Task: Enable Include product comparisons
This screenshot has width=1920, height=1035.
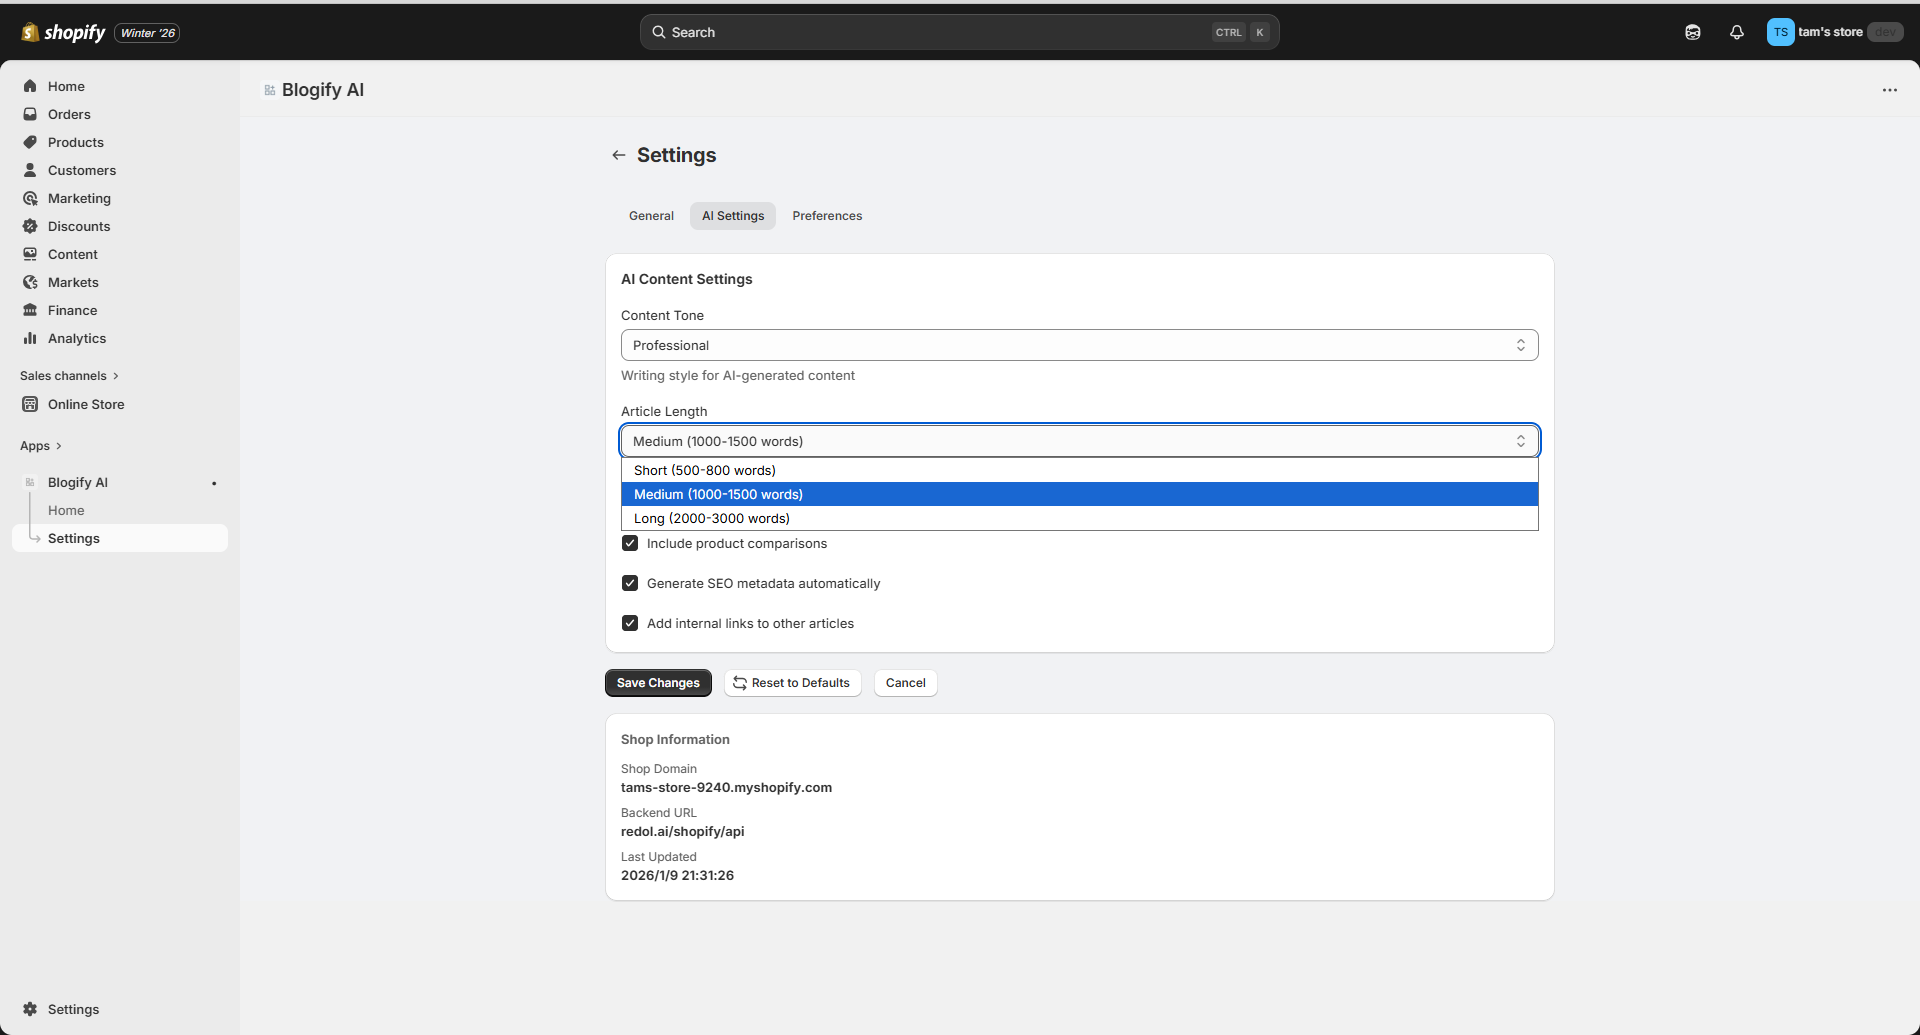Action: point(630,543)
